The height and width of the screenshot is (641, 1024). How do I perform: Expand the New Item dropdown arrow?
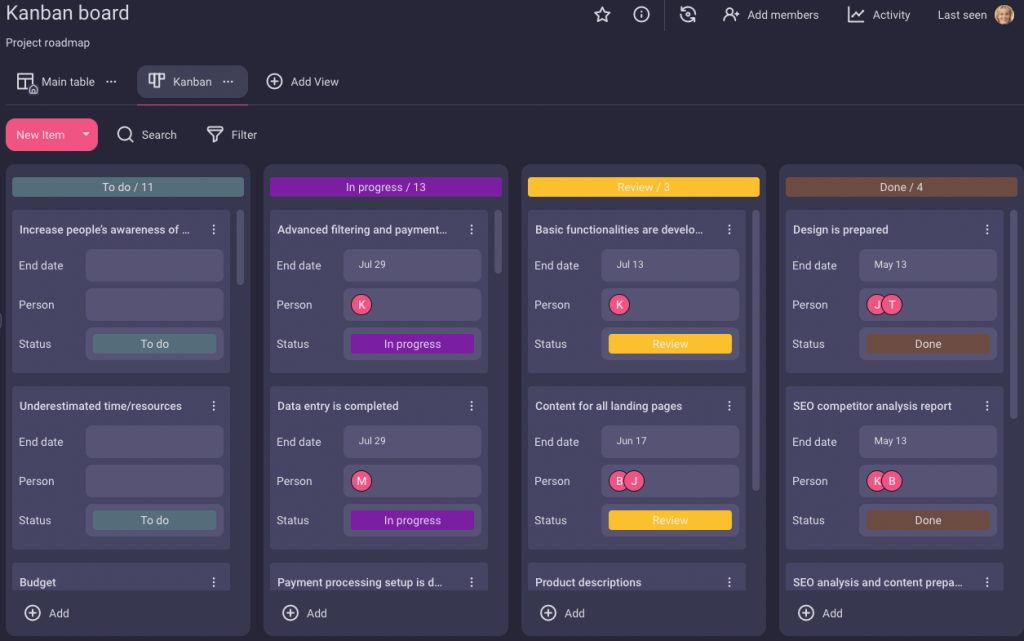click(84, 134)
